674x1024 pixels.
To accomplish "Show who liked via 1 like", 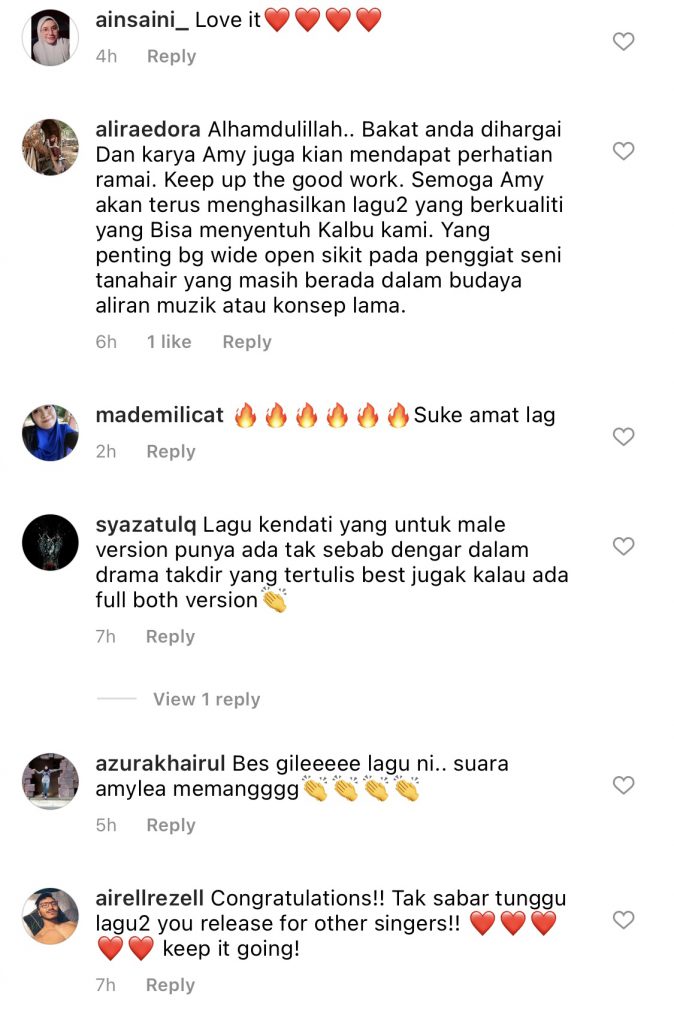I will (x=169, y=342).
